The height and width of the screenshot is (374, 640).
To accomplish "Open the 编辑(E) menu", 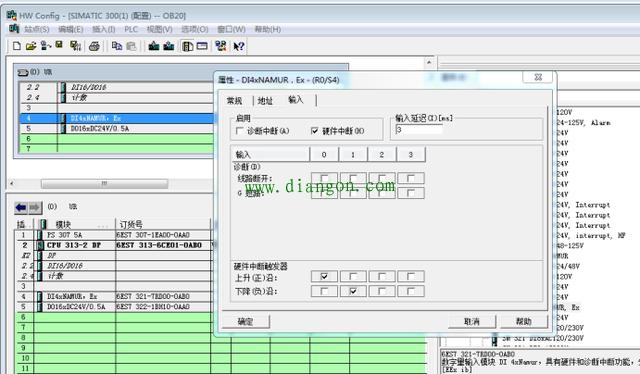I will pyautogui.click(x=71, y=29).
